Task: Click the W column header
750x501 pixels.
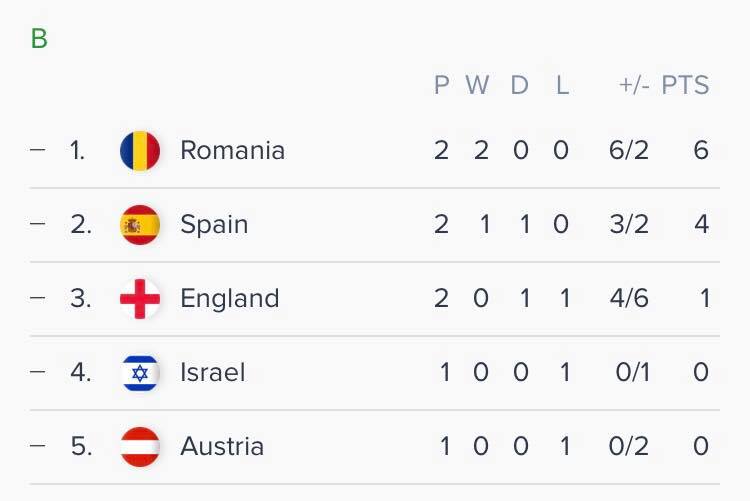Action: (478, 86)
